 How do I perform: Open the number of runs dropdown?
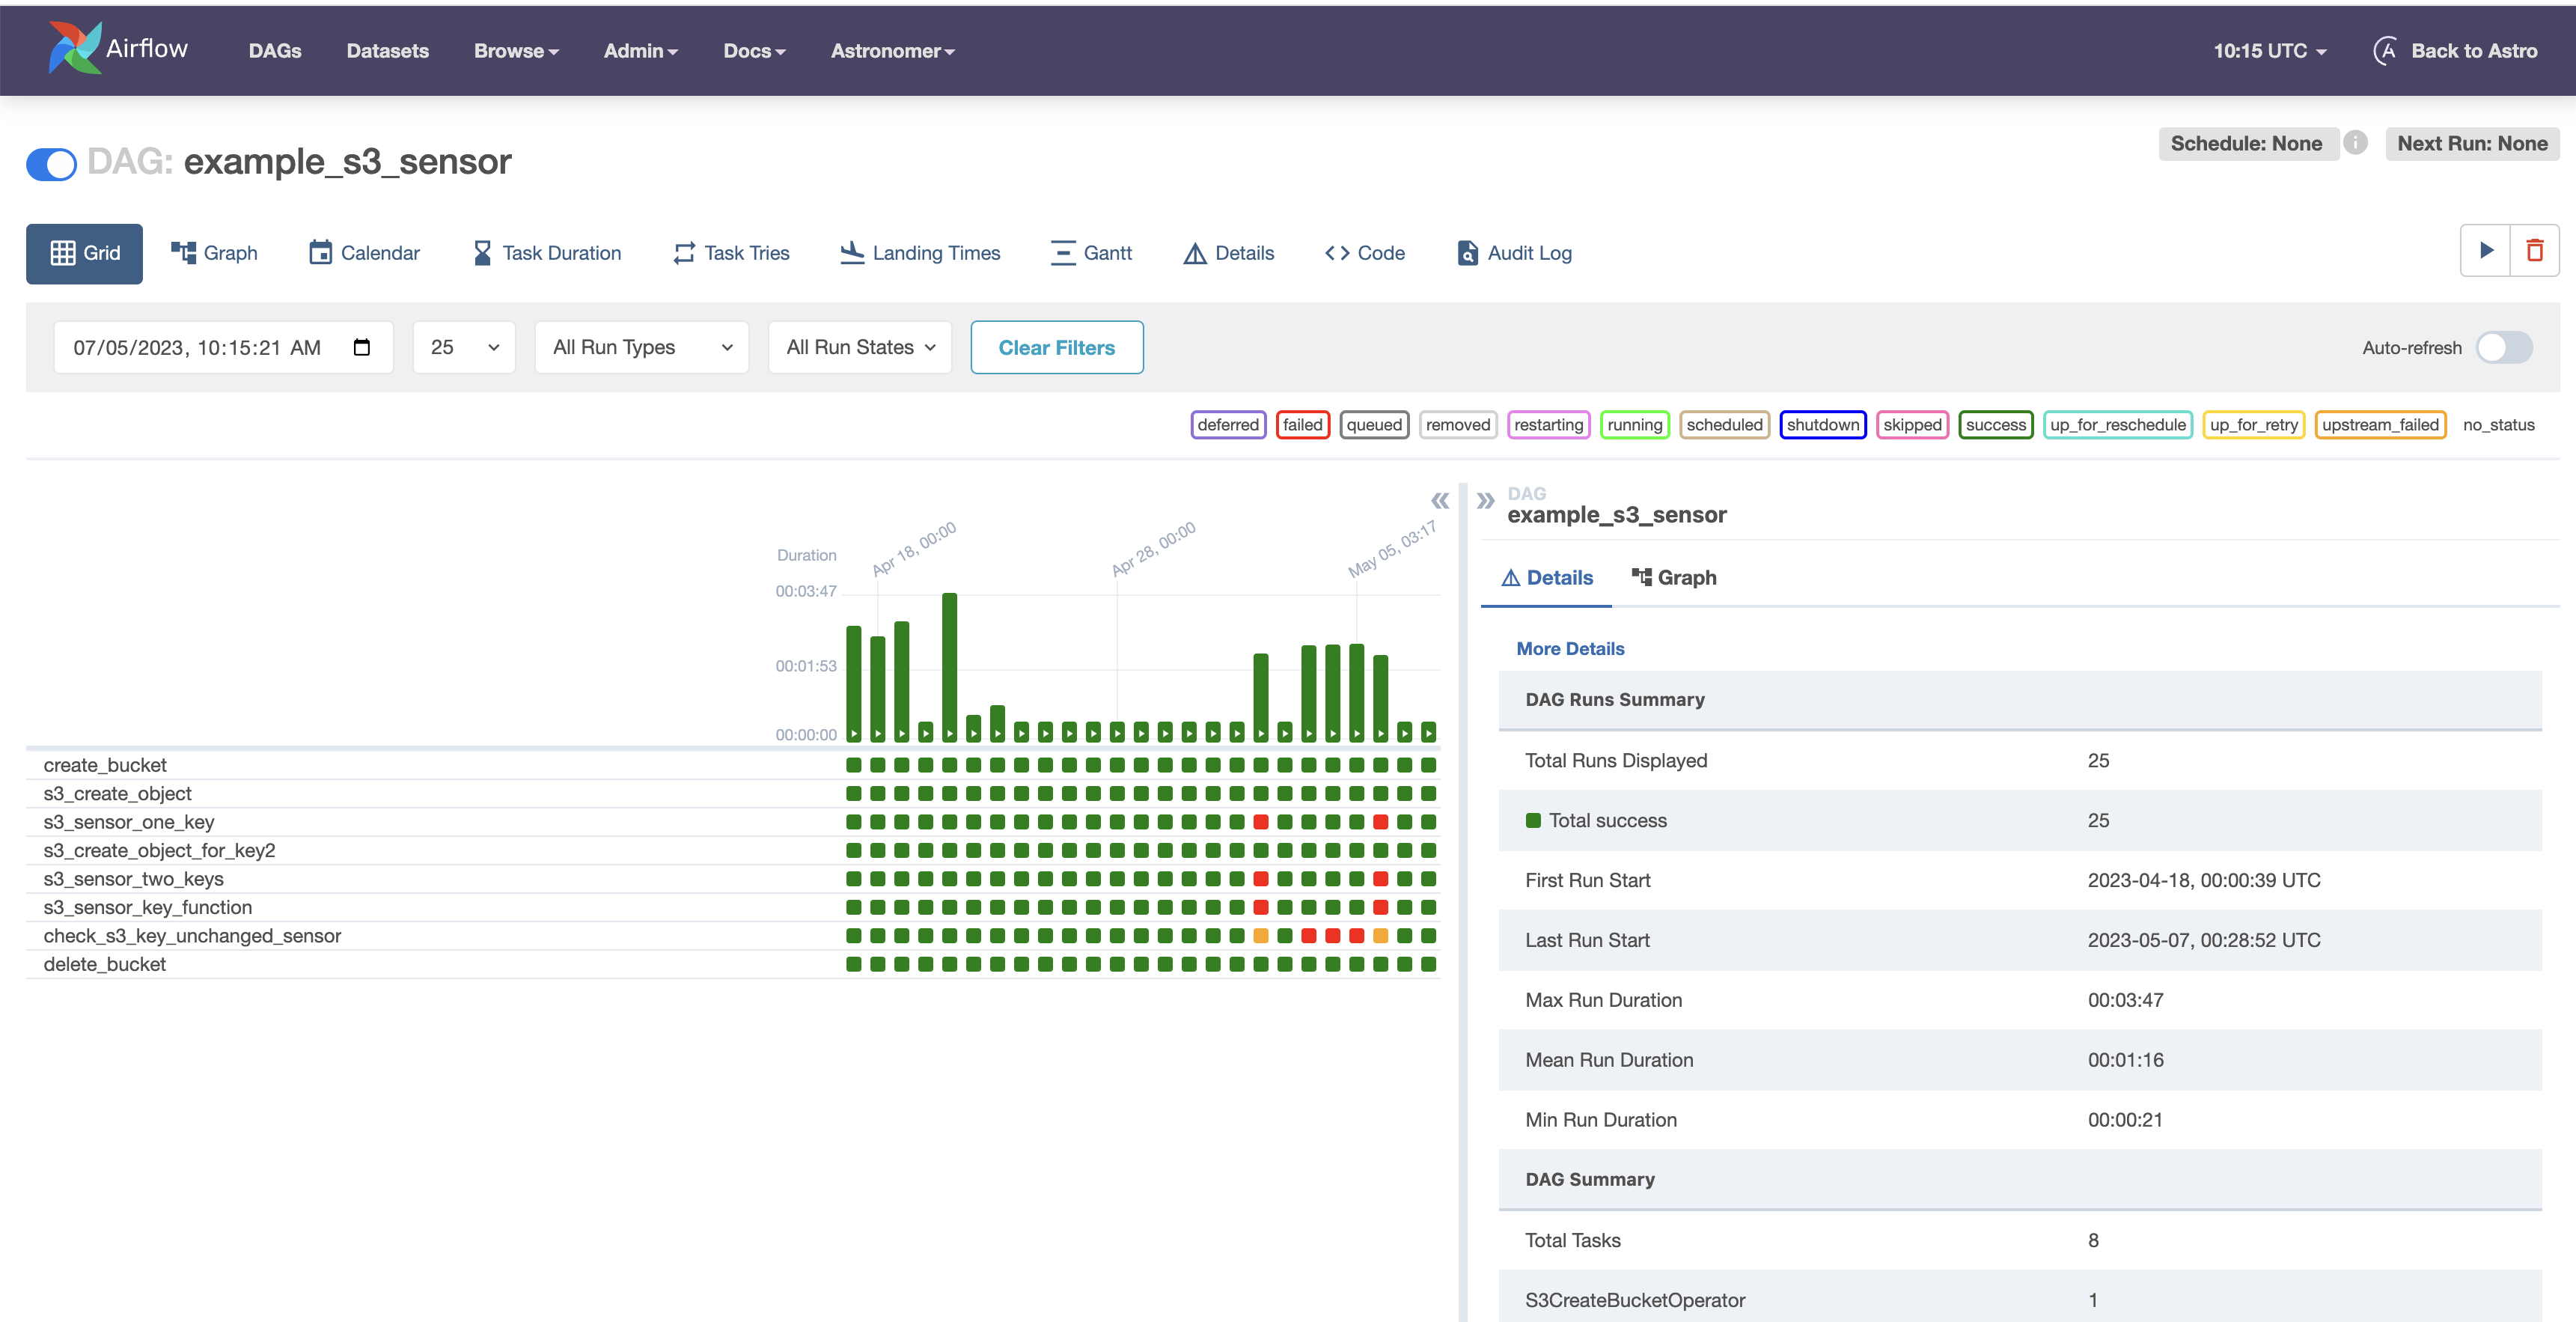click(x=464, y=347)
